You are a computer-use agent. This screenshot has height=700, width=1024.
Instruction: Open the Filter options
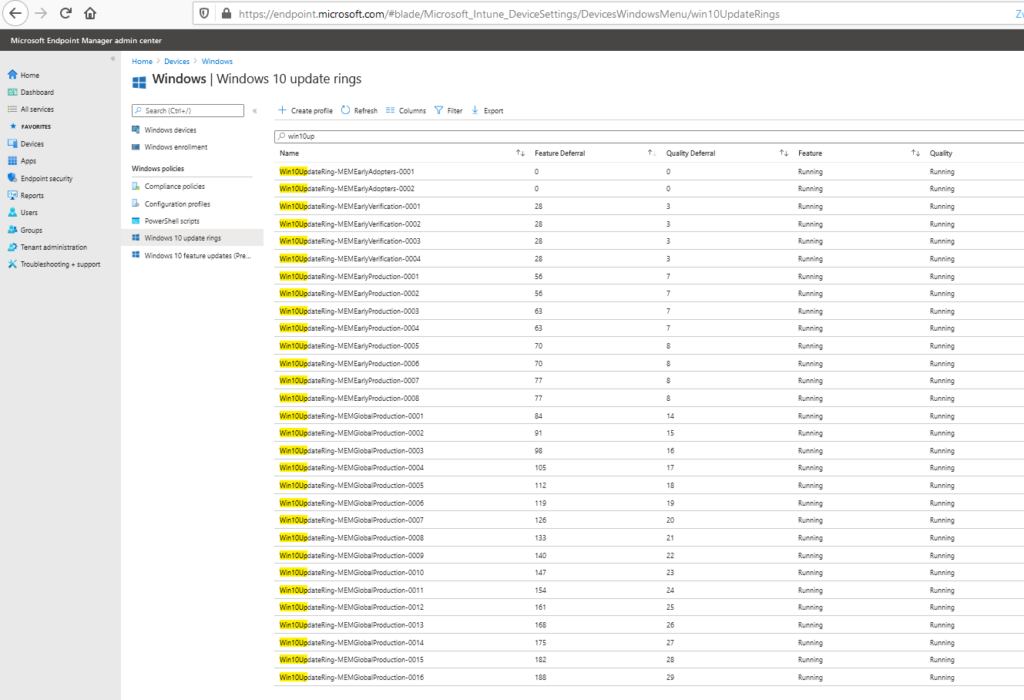click(x=448, y=110)
